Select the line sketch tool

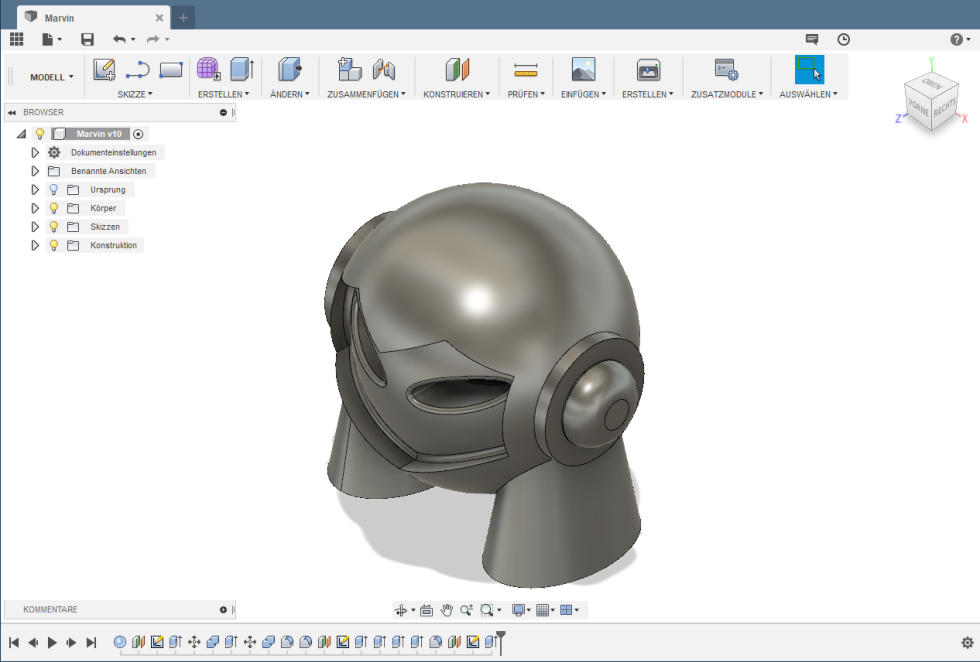click(x=138, y=69)
